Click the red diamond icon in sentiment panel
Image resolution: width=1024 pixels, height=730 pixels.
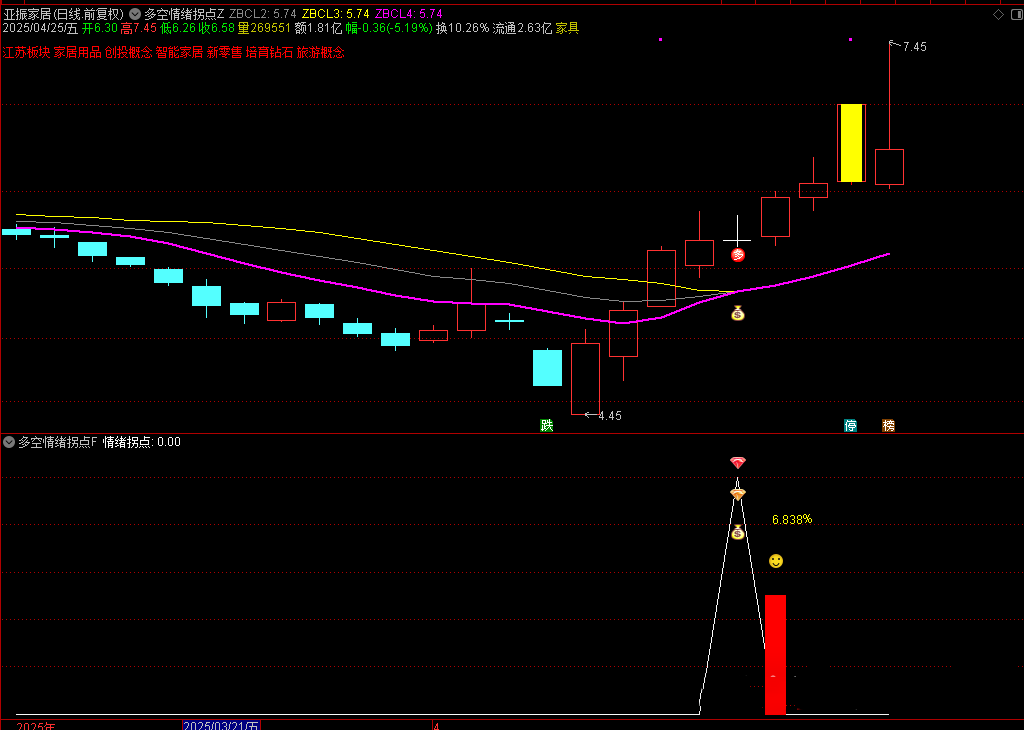point(738,463)
